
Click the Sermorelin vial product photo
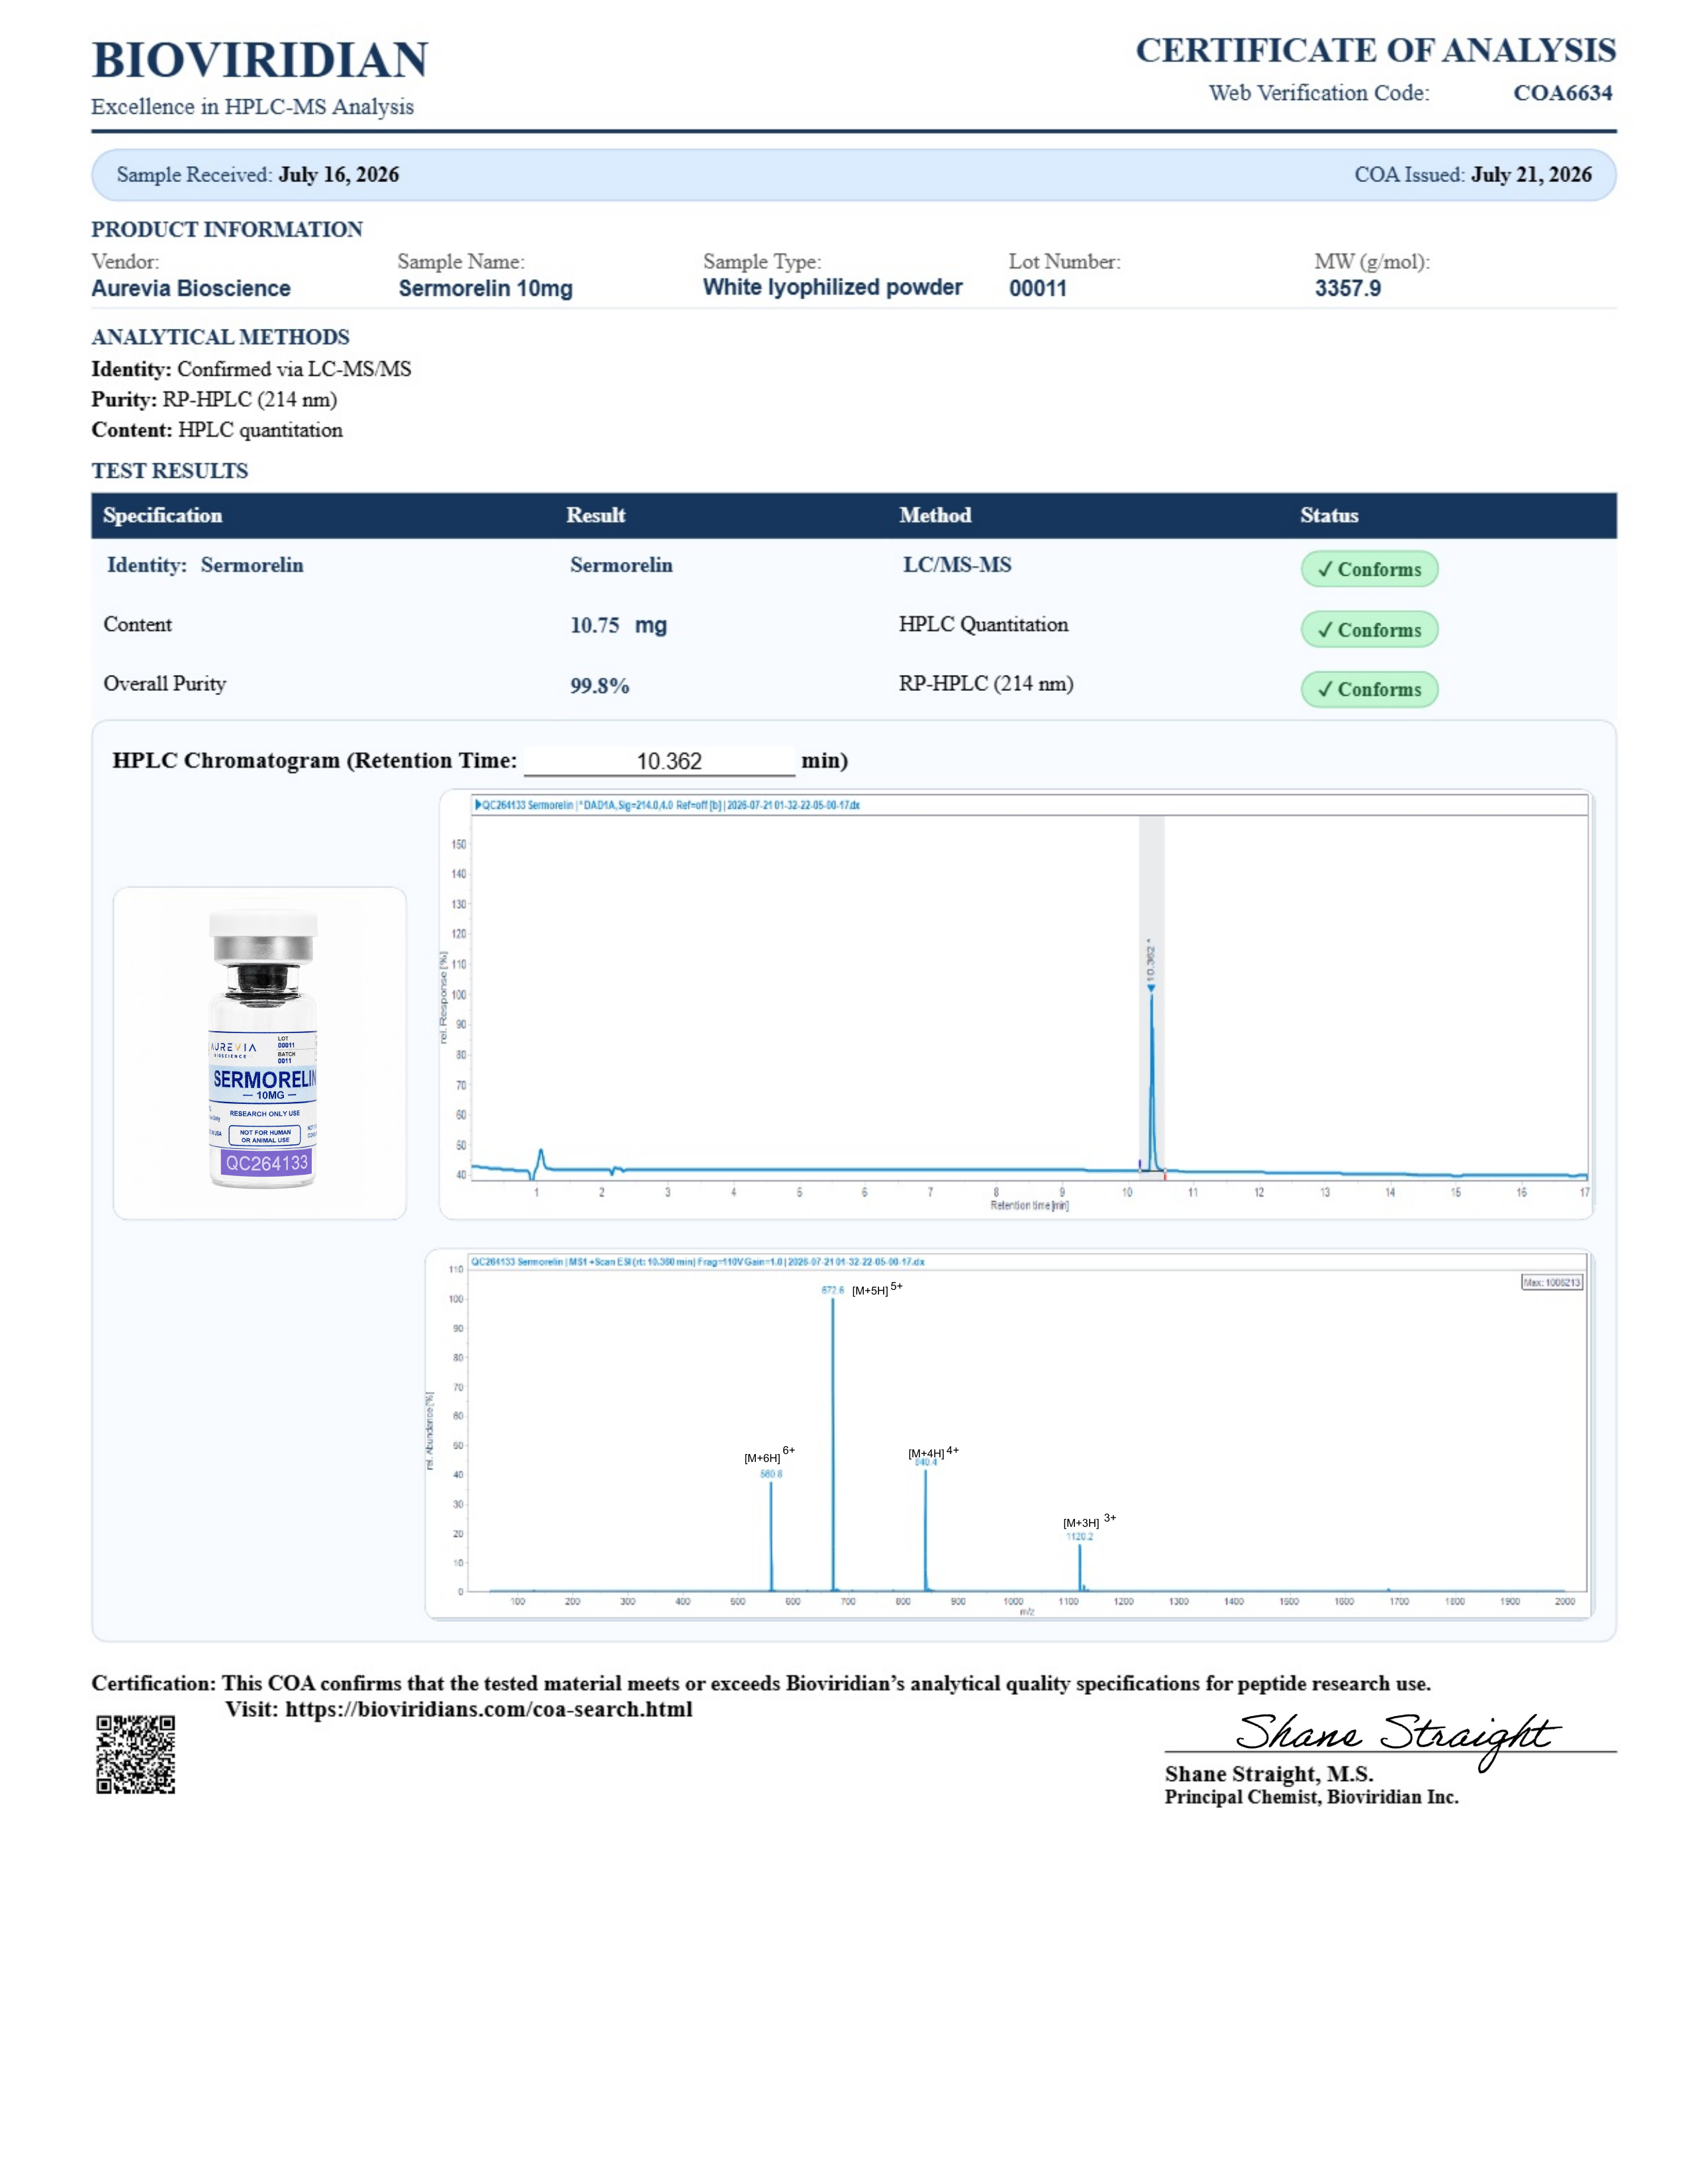(260, 1053)
